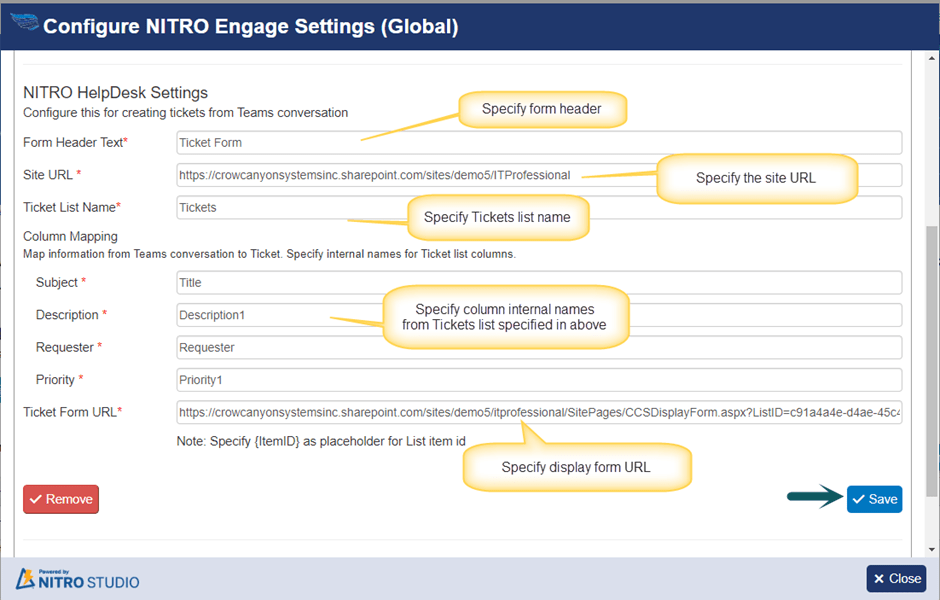Click the Ticket List Name field

539,207
